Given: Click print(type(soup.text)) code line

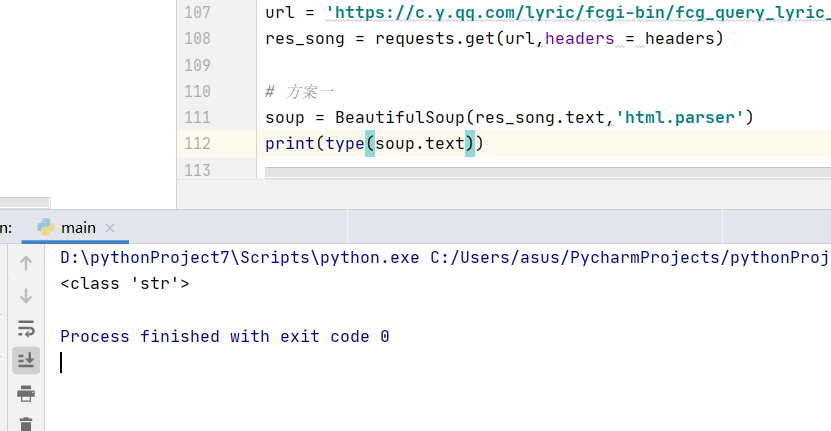Looking at the screenshot, I should tap(374, 144).
